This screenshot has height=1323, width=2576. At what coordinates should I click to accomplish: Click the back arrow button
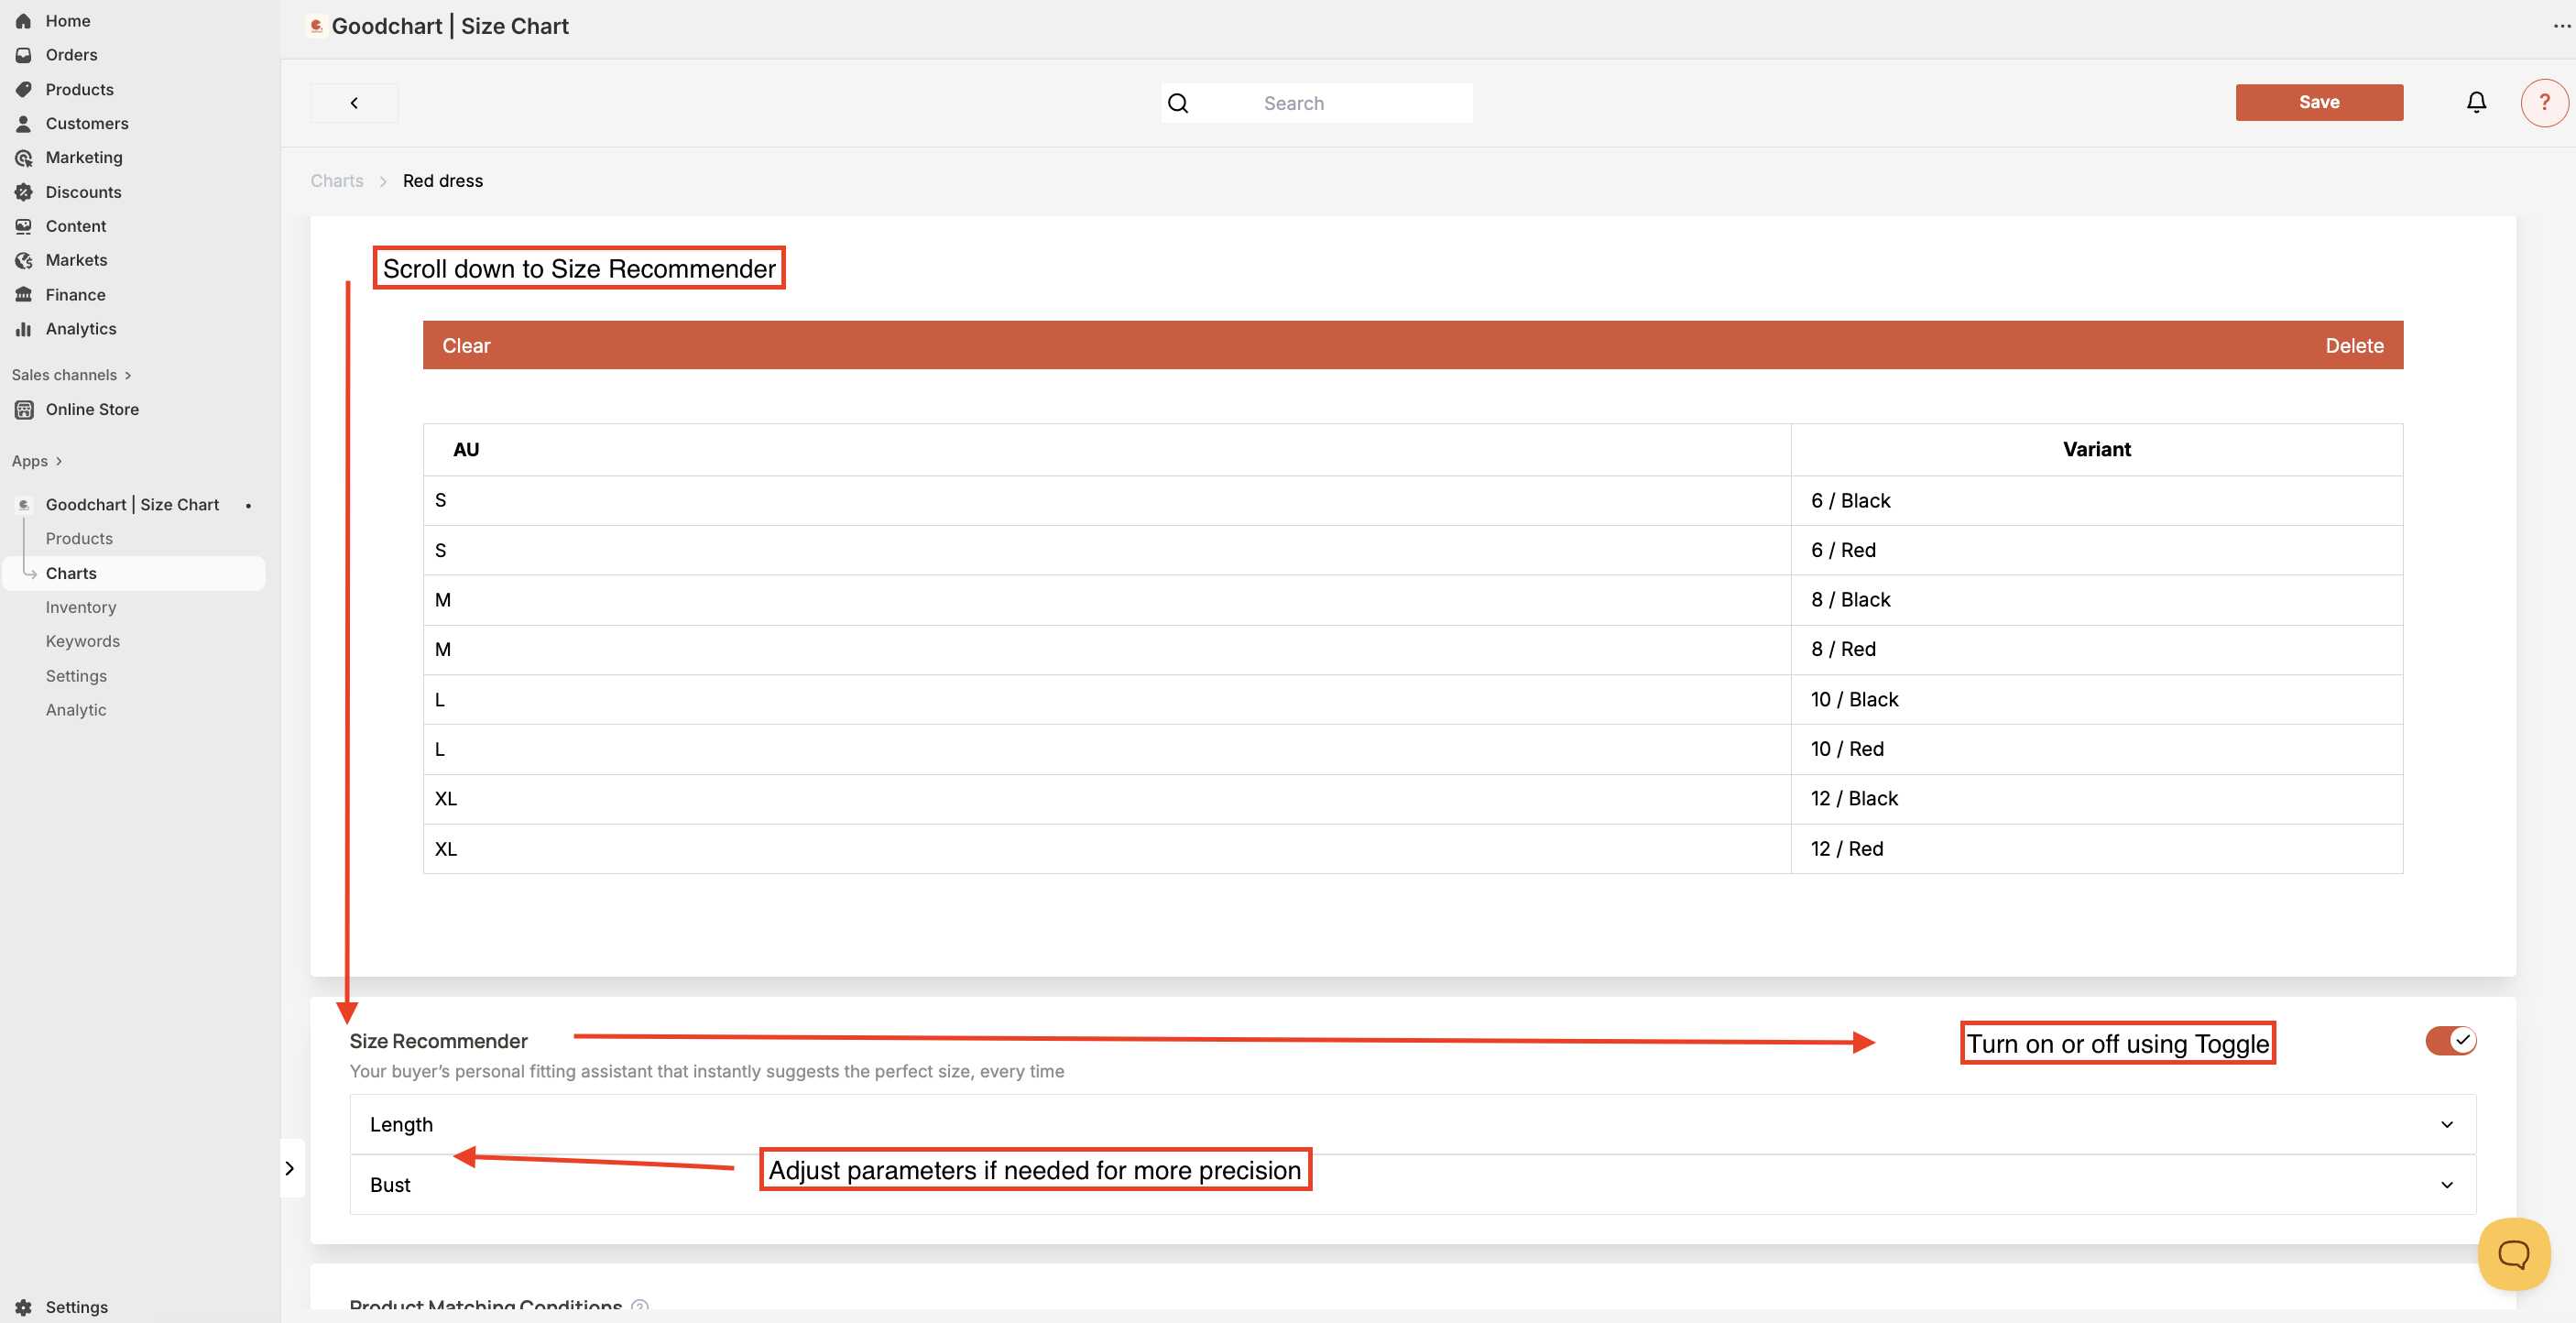(x=354, y=103)
